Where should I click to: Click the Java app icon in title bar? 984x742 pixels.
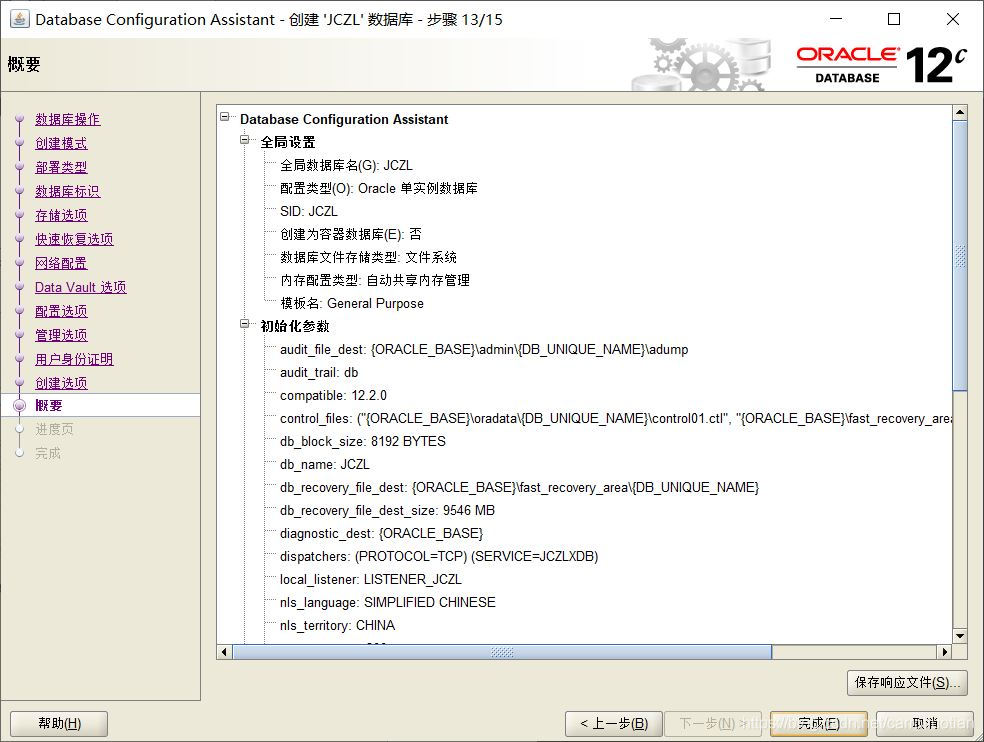tap(19, 19)
